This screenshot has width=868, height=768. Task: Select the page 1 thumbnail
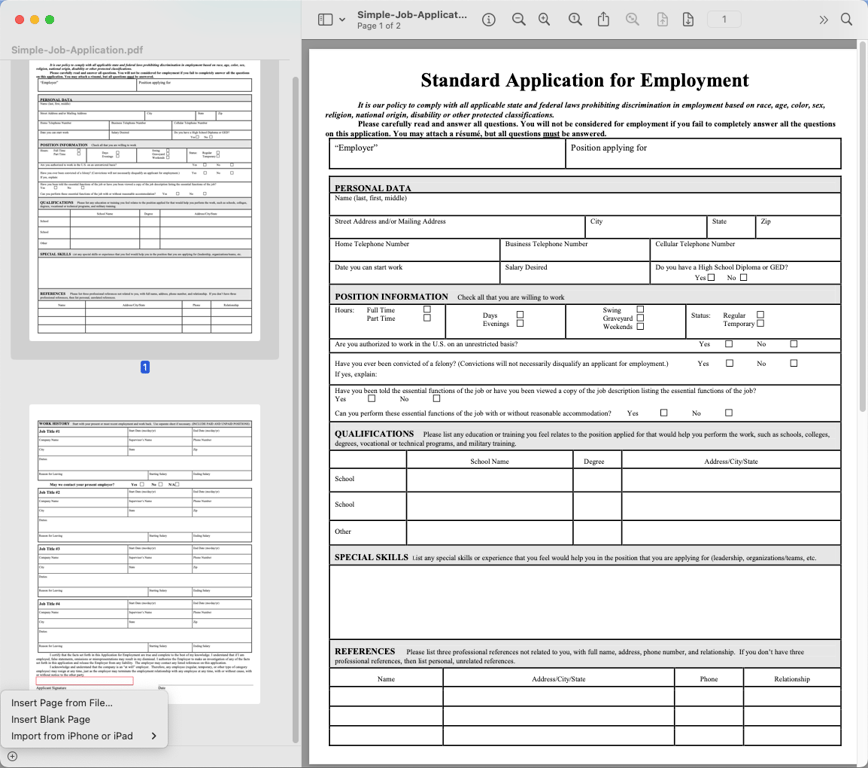tap(144, 200)
